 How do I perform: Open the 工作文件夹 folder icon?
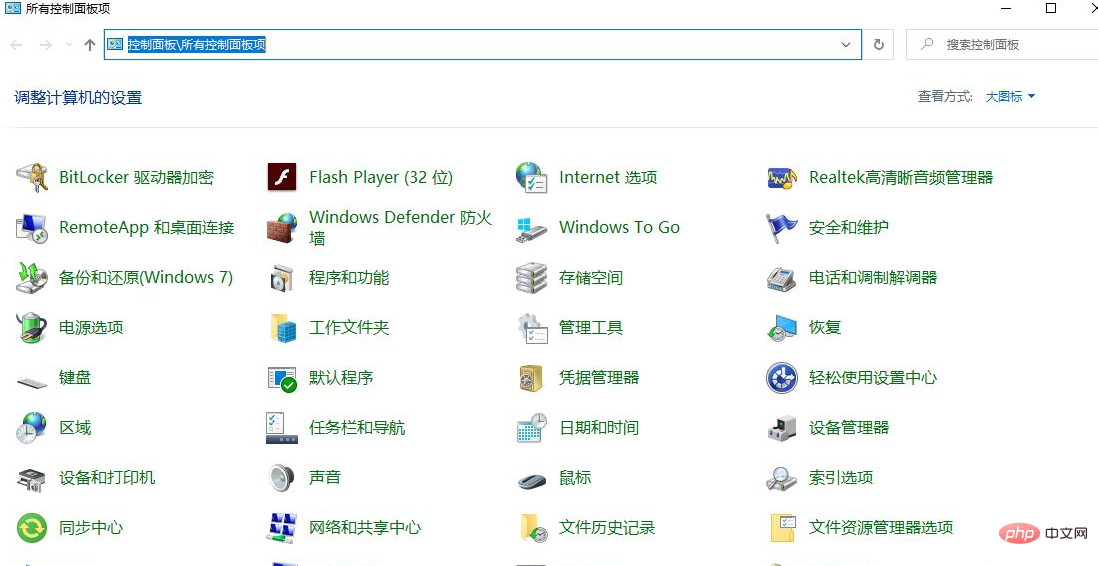coord(283,328)
